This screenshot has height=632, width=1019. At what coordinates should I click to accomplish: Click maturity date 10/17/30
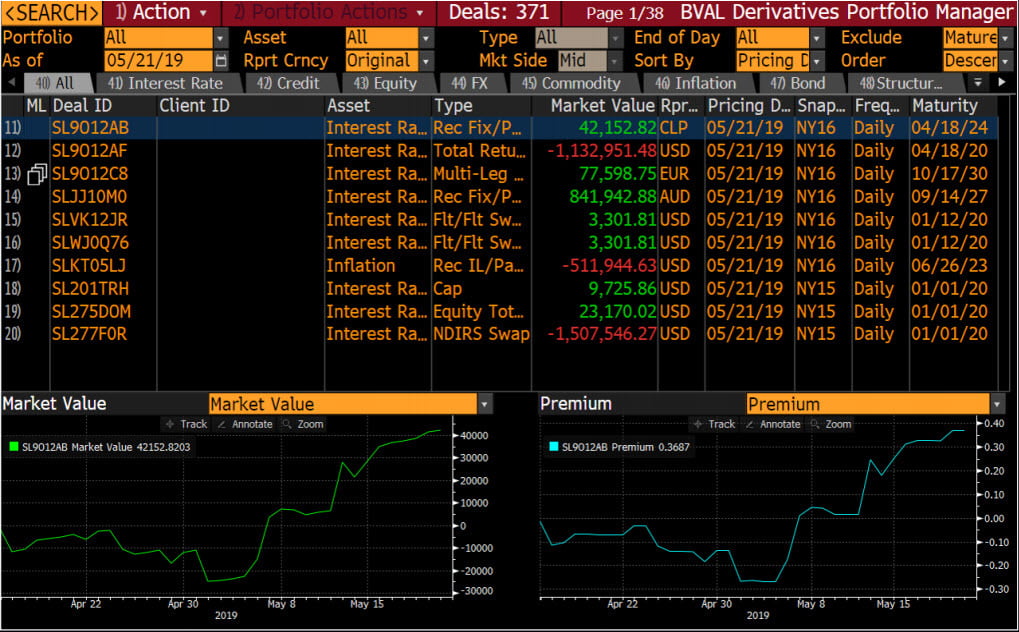[949, 174]
